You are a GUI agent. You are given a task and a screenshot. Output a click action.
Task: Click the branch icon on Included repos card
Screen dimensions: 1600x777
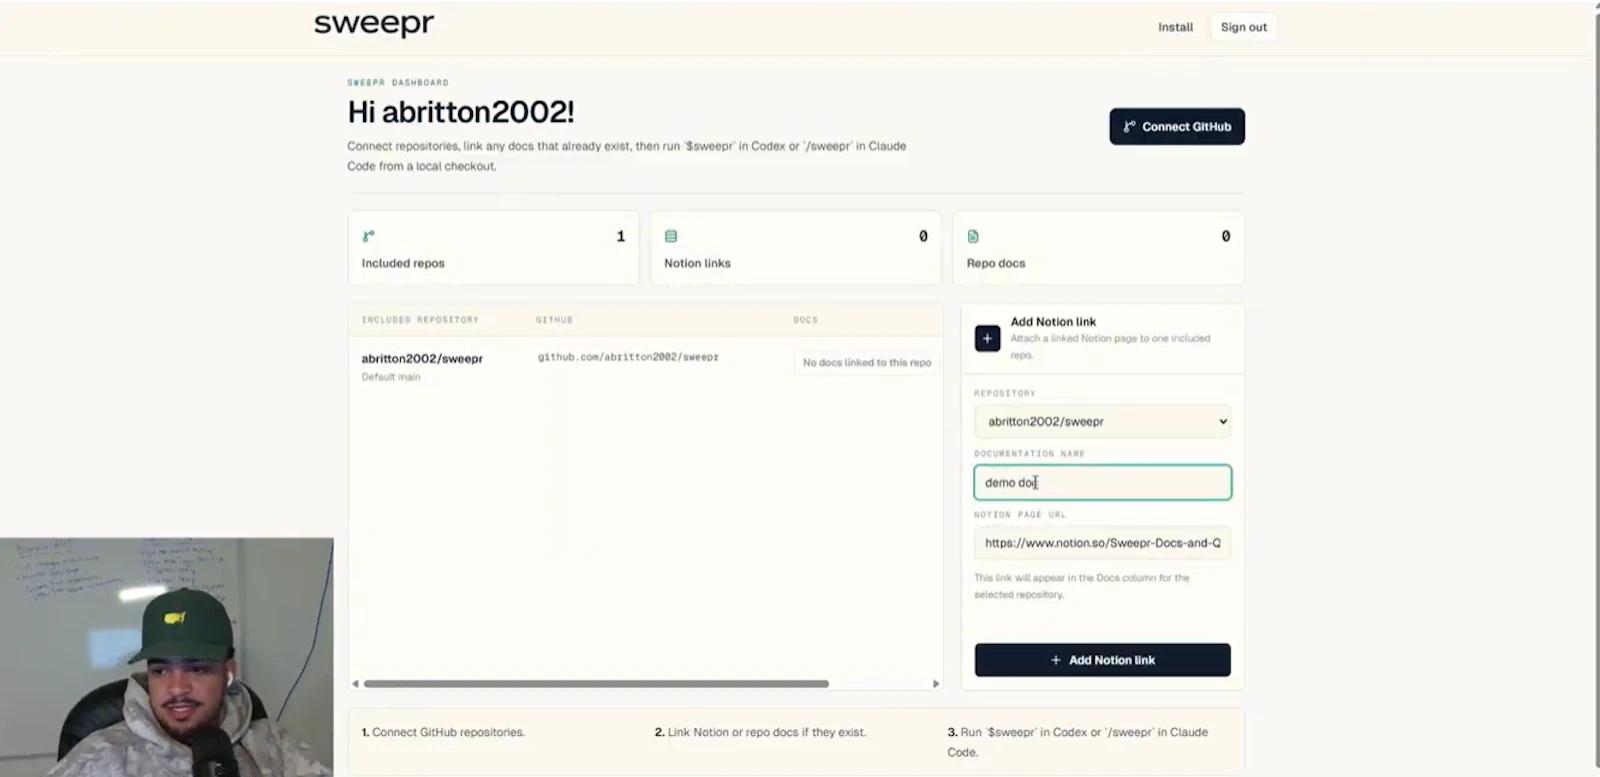(369, 236)
